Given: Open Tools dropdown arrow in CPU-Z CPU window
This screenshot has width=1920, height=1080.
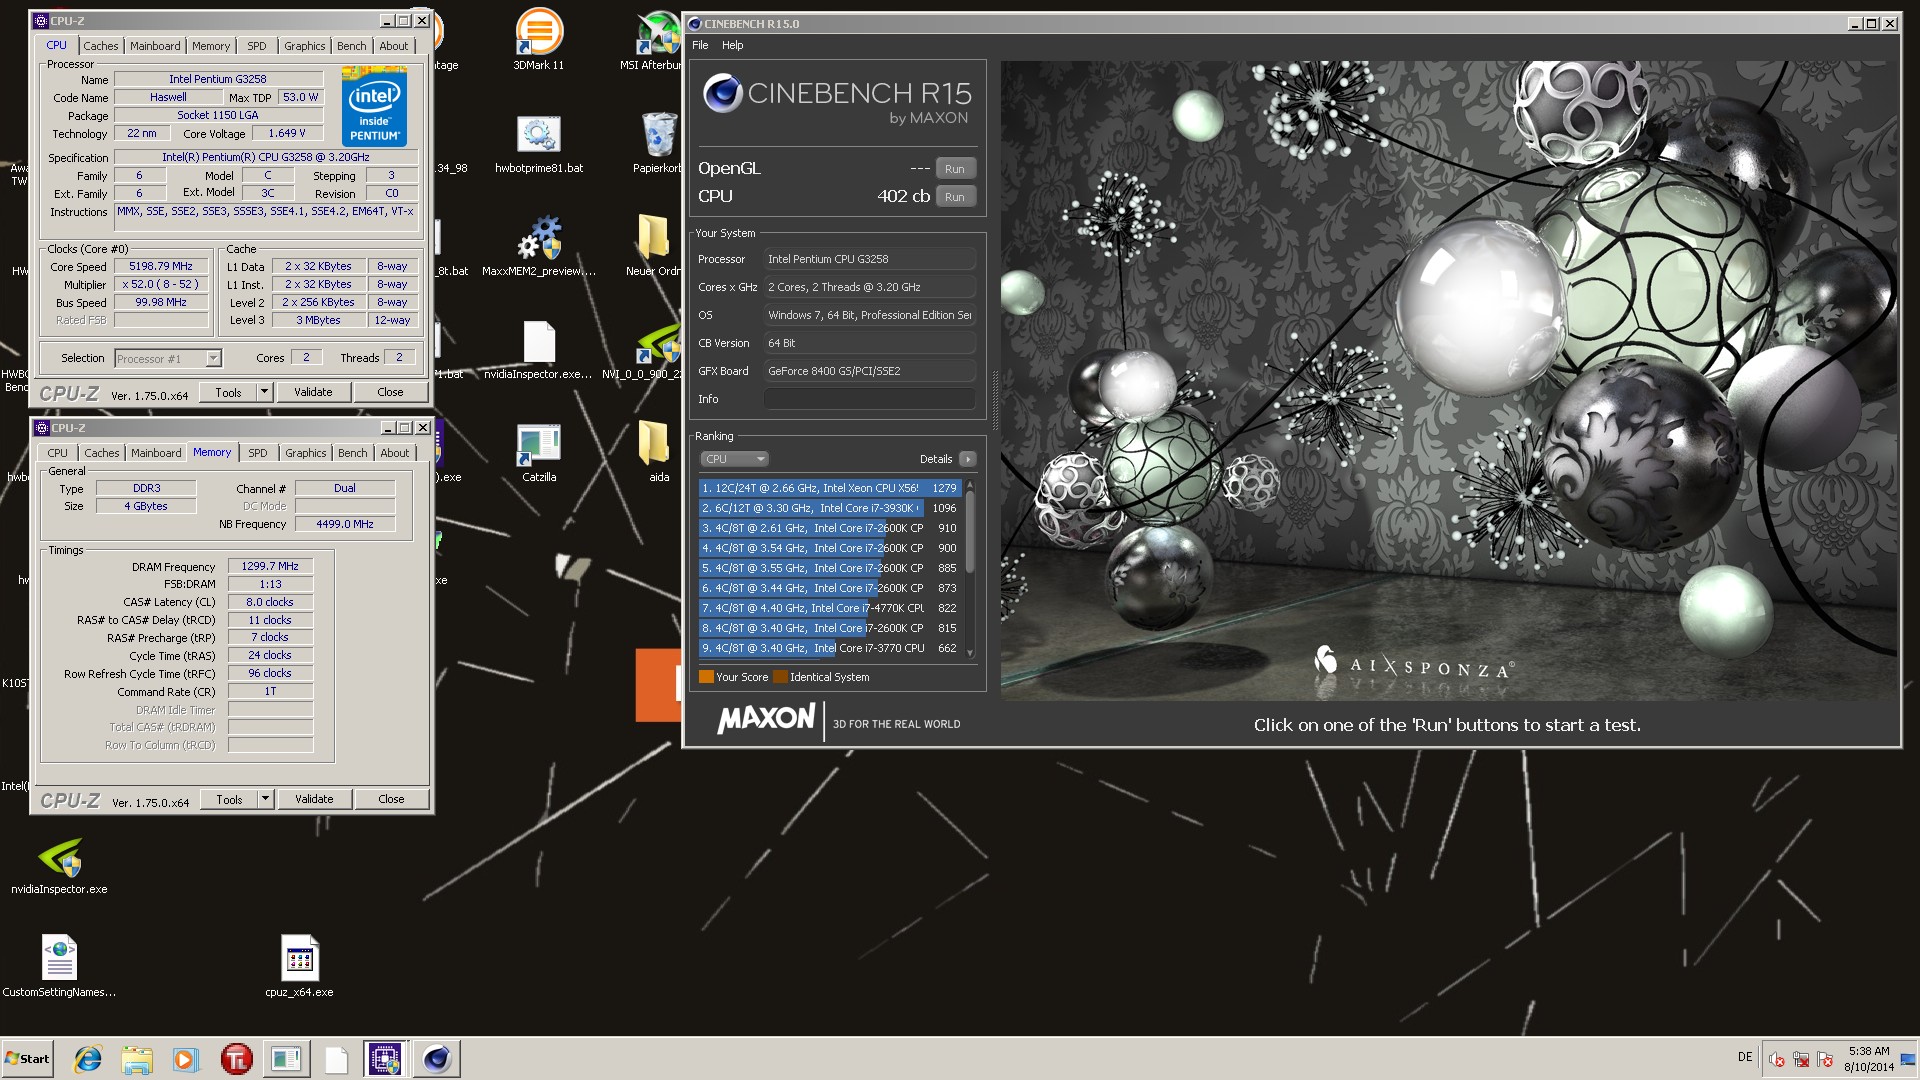Looking at the screenshot, I should [x=264, y=392].
